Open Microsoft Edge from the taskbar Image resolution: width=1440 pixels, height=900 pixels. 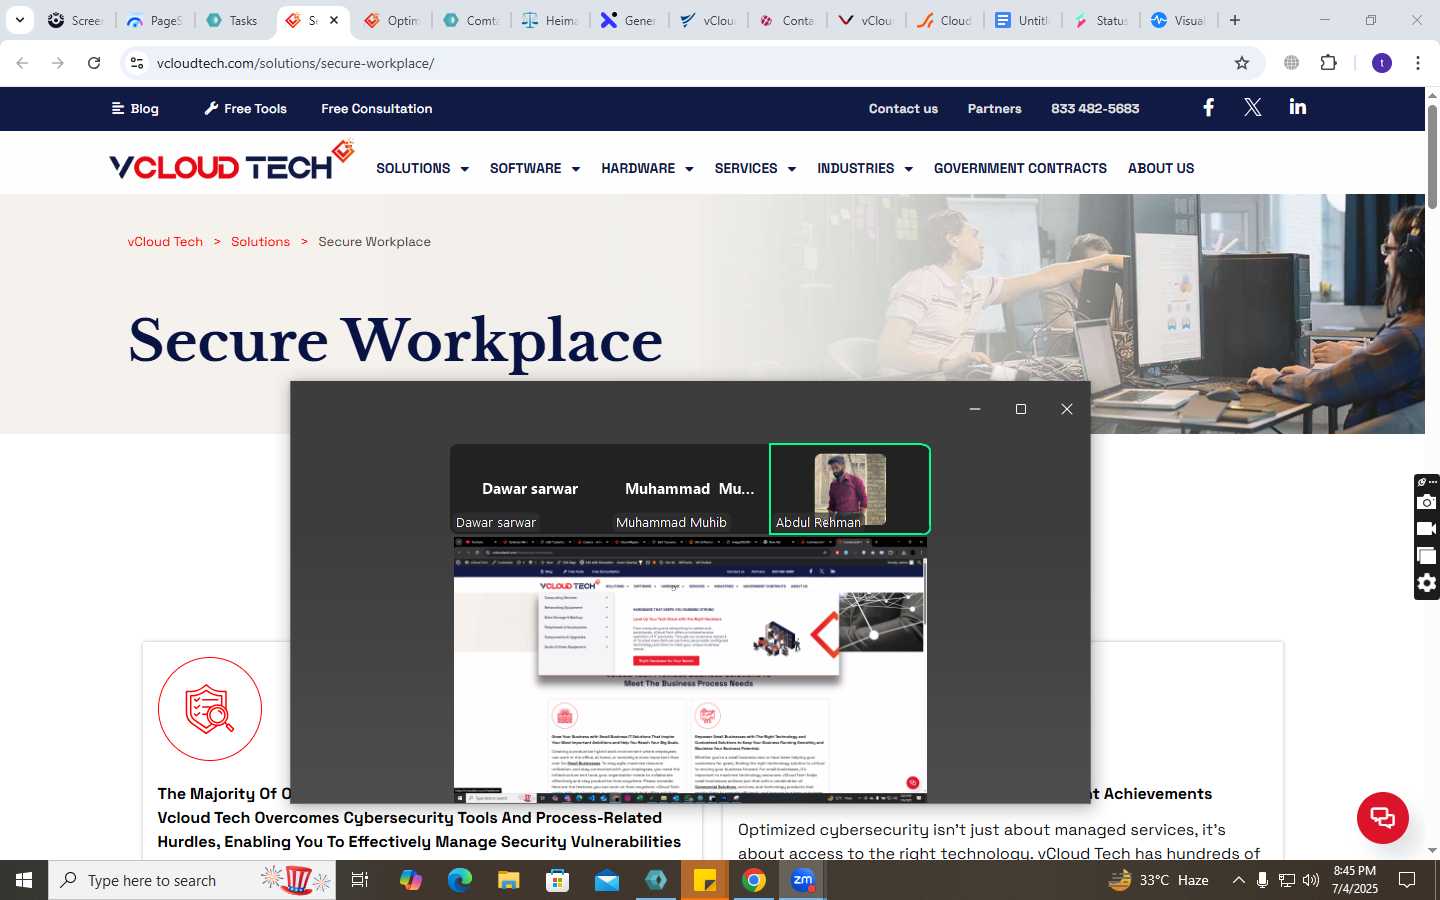(459, 880)
